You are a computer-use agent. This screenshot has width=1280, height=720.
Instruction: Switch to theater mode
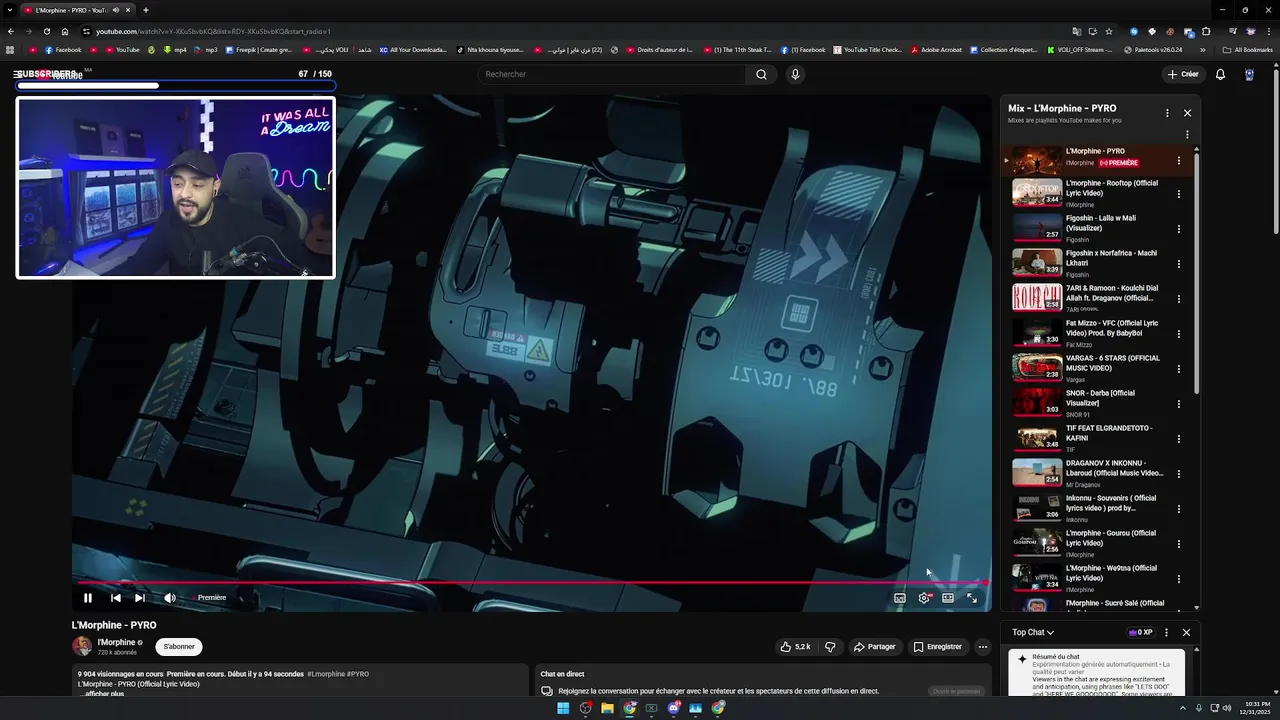948,598
